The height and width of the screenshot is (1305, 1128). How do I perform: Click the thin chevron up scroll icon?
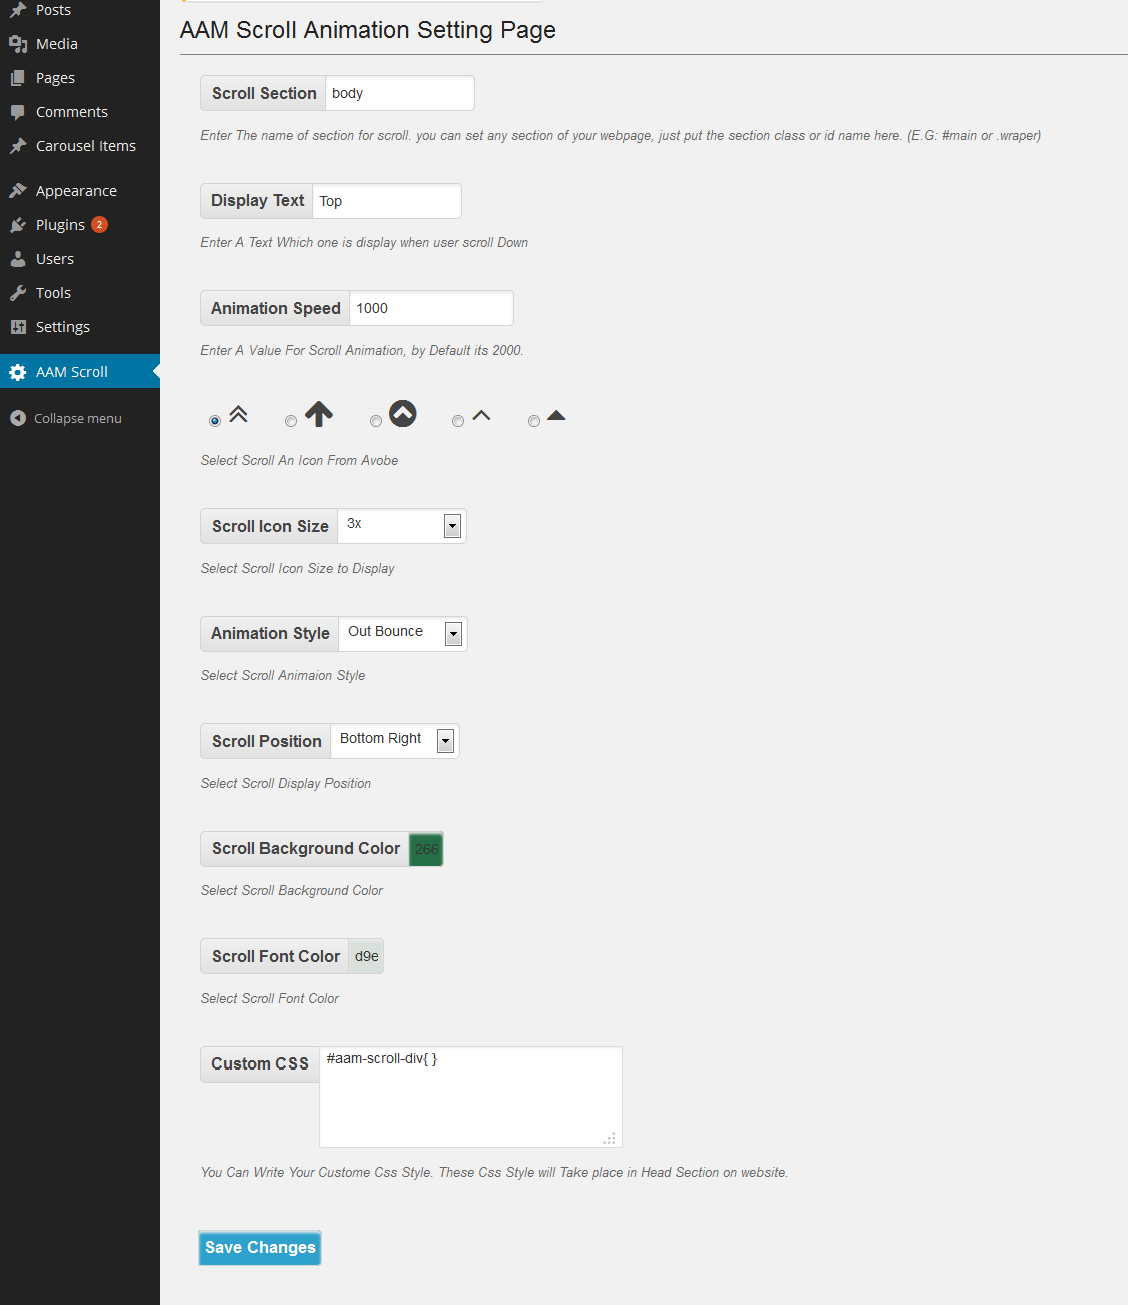coord(481,415)
